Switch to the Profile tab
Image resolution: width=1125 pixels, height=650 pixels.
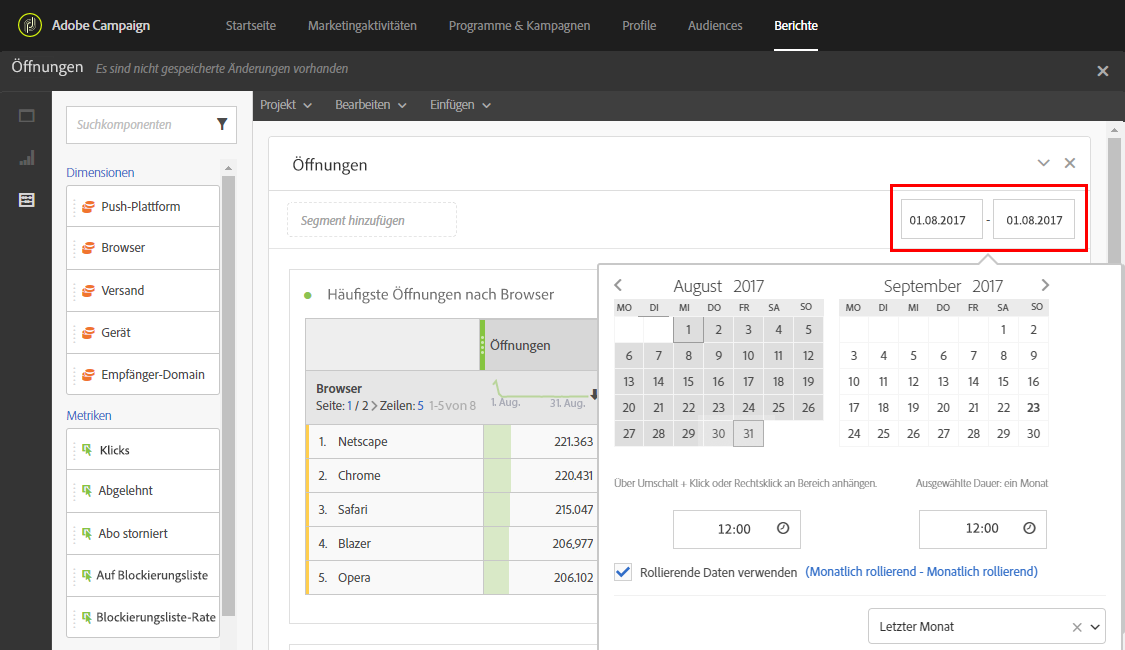click(639, 25)
